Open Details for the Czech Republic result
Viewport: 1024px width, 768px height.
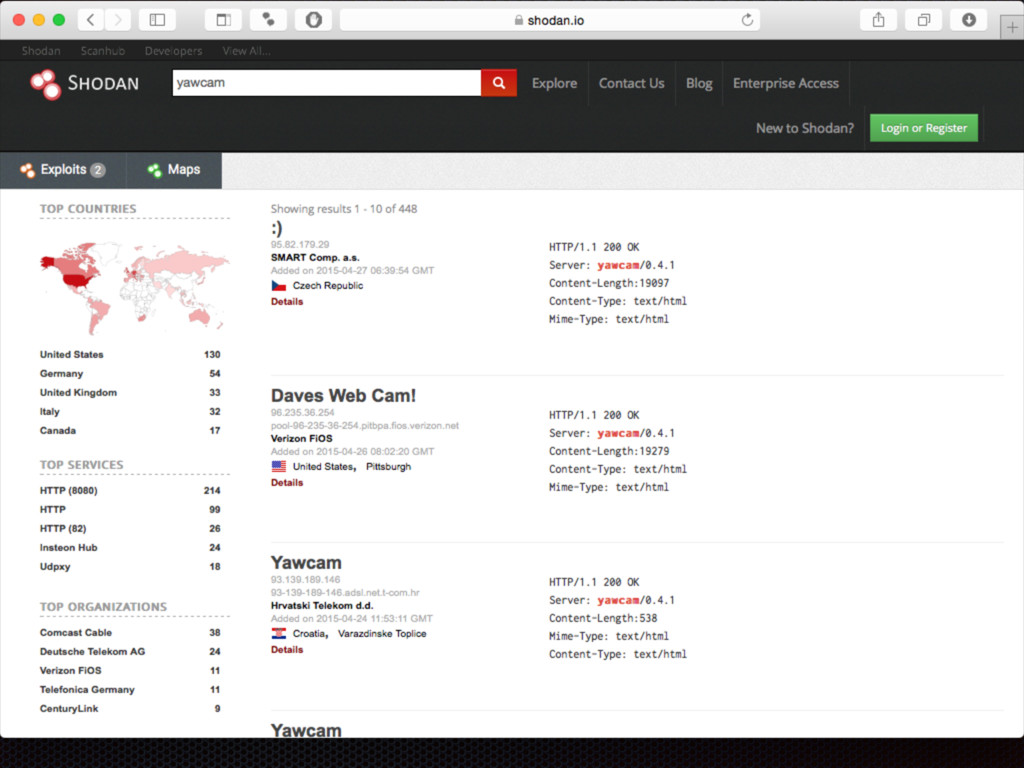(x=287, y=302)
